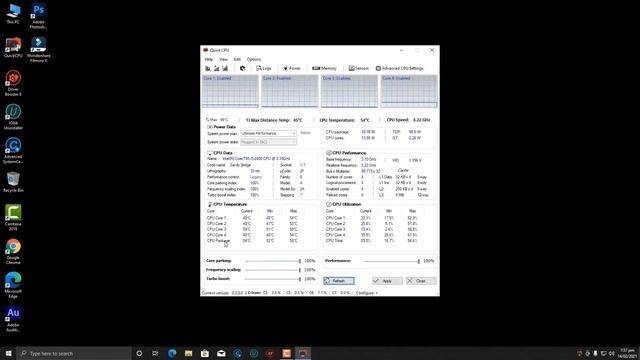The width and height of the screenshot is (640, 360).
Task: Open Camtasia 2019 desktop shortcut
Action: (13, 218)
